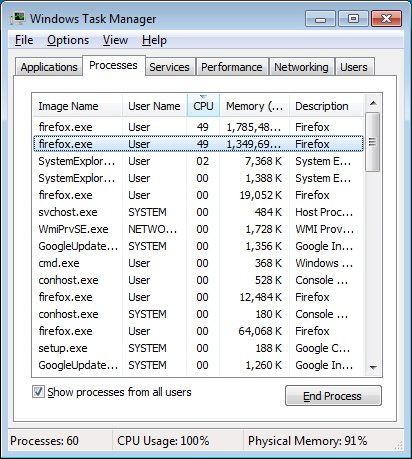Switch to the Performance tab
The height and width of the screenshot is (459, 412).
click(232, 67)
